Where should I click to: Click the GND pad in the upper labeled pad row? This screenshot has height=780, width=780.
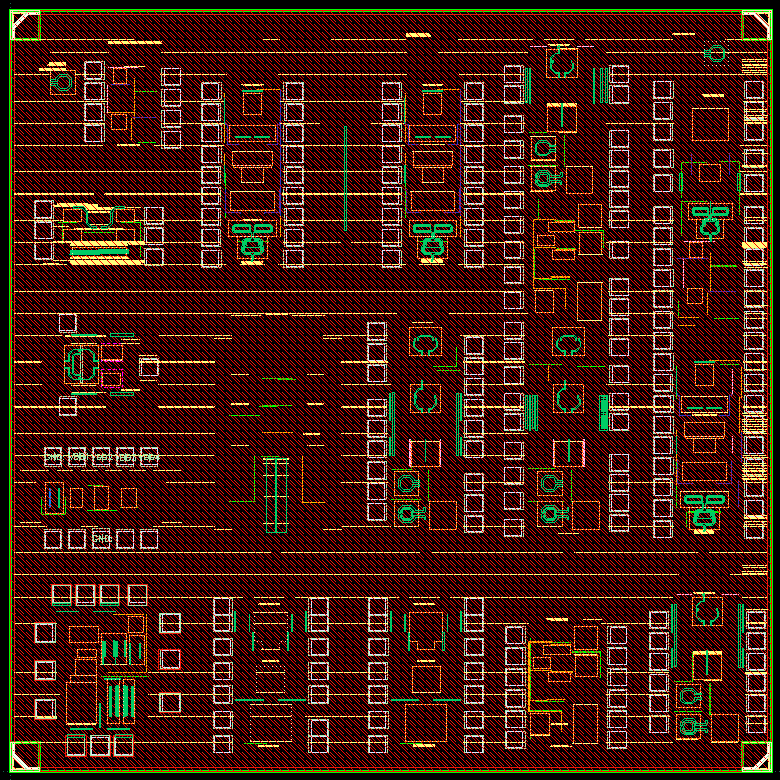click(x=53, y=457)
